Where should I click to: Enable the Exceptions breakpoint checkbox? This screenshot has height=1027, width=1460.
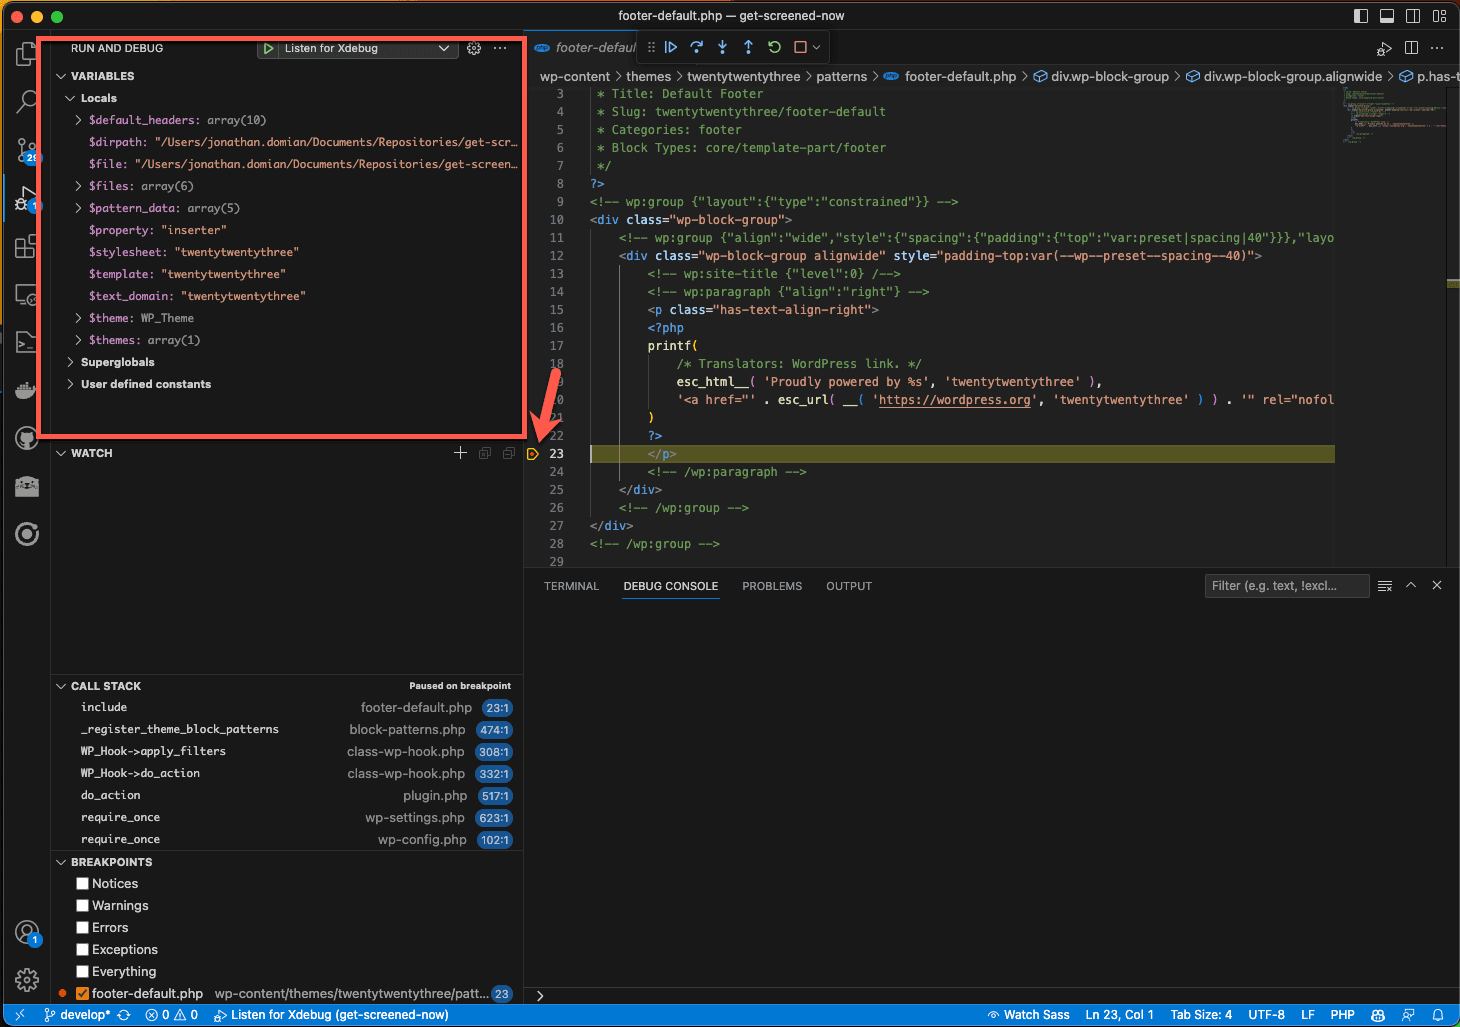pos(82,949)
